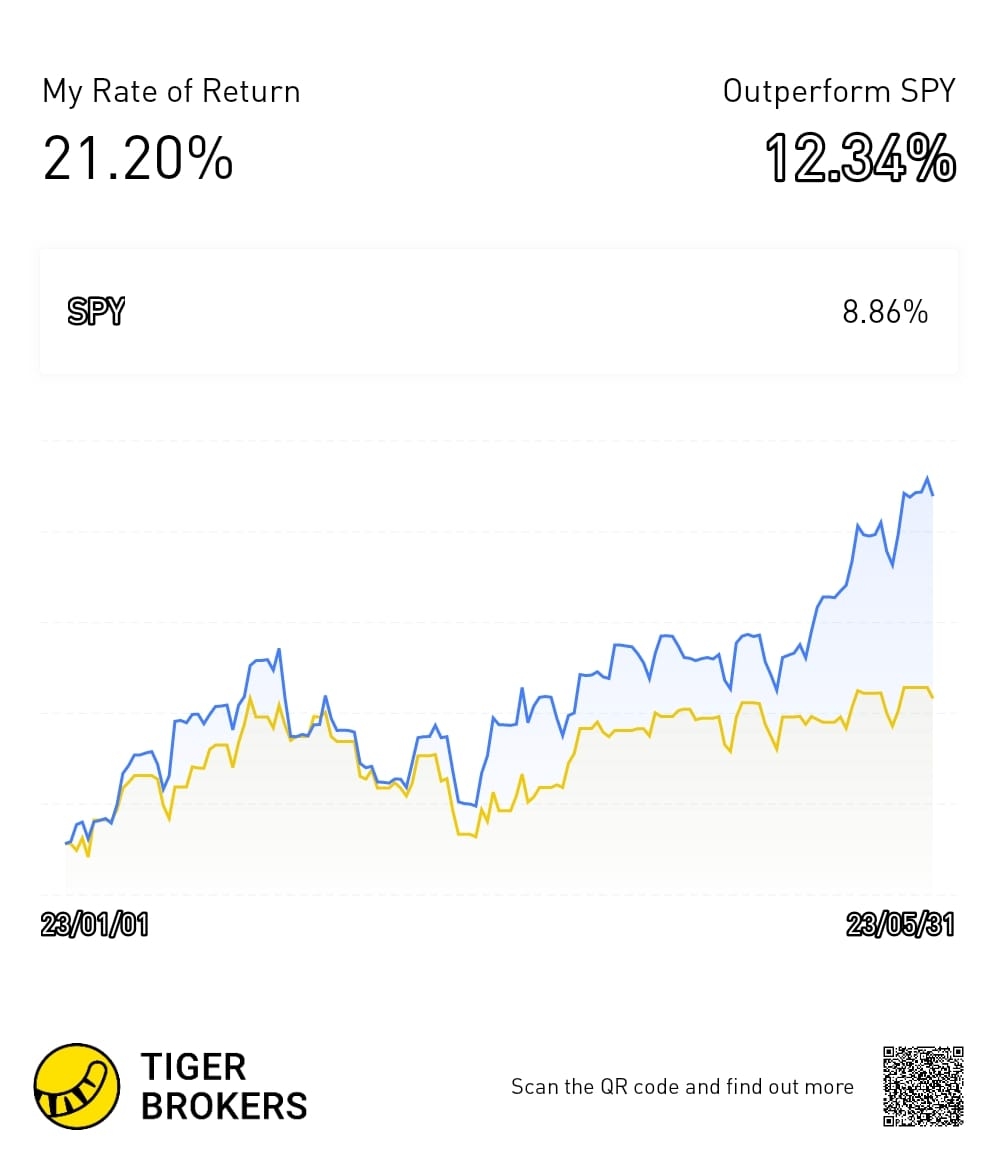Click the 'My Rate of Return' label
The image size is (998, 1163).
tap(171, 92)
